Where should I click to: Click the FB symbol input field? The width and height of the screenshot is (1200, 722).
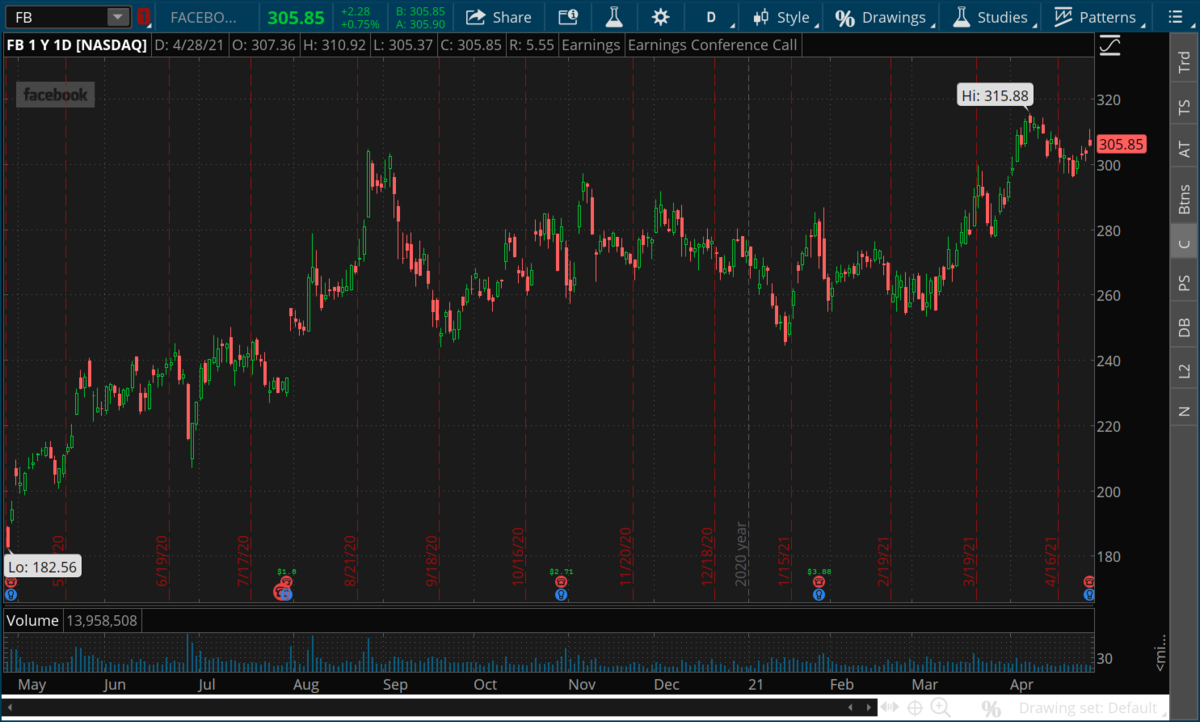click(57, 17)
